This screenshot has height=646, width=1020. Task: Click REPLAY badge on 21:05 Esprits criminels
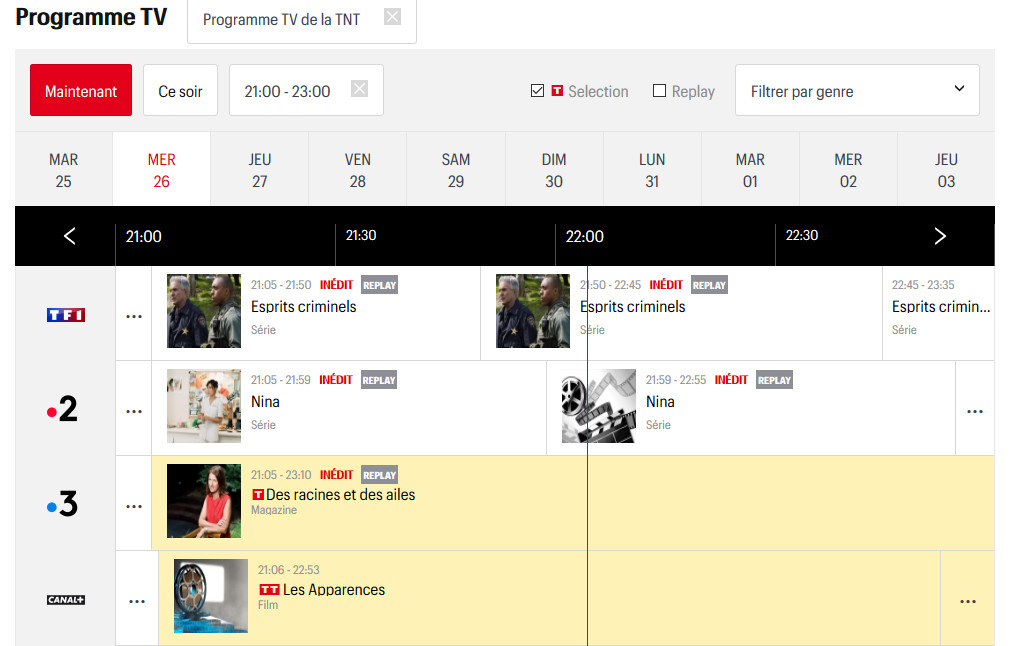click(379, 285)
